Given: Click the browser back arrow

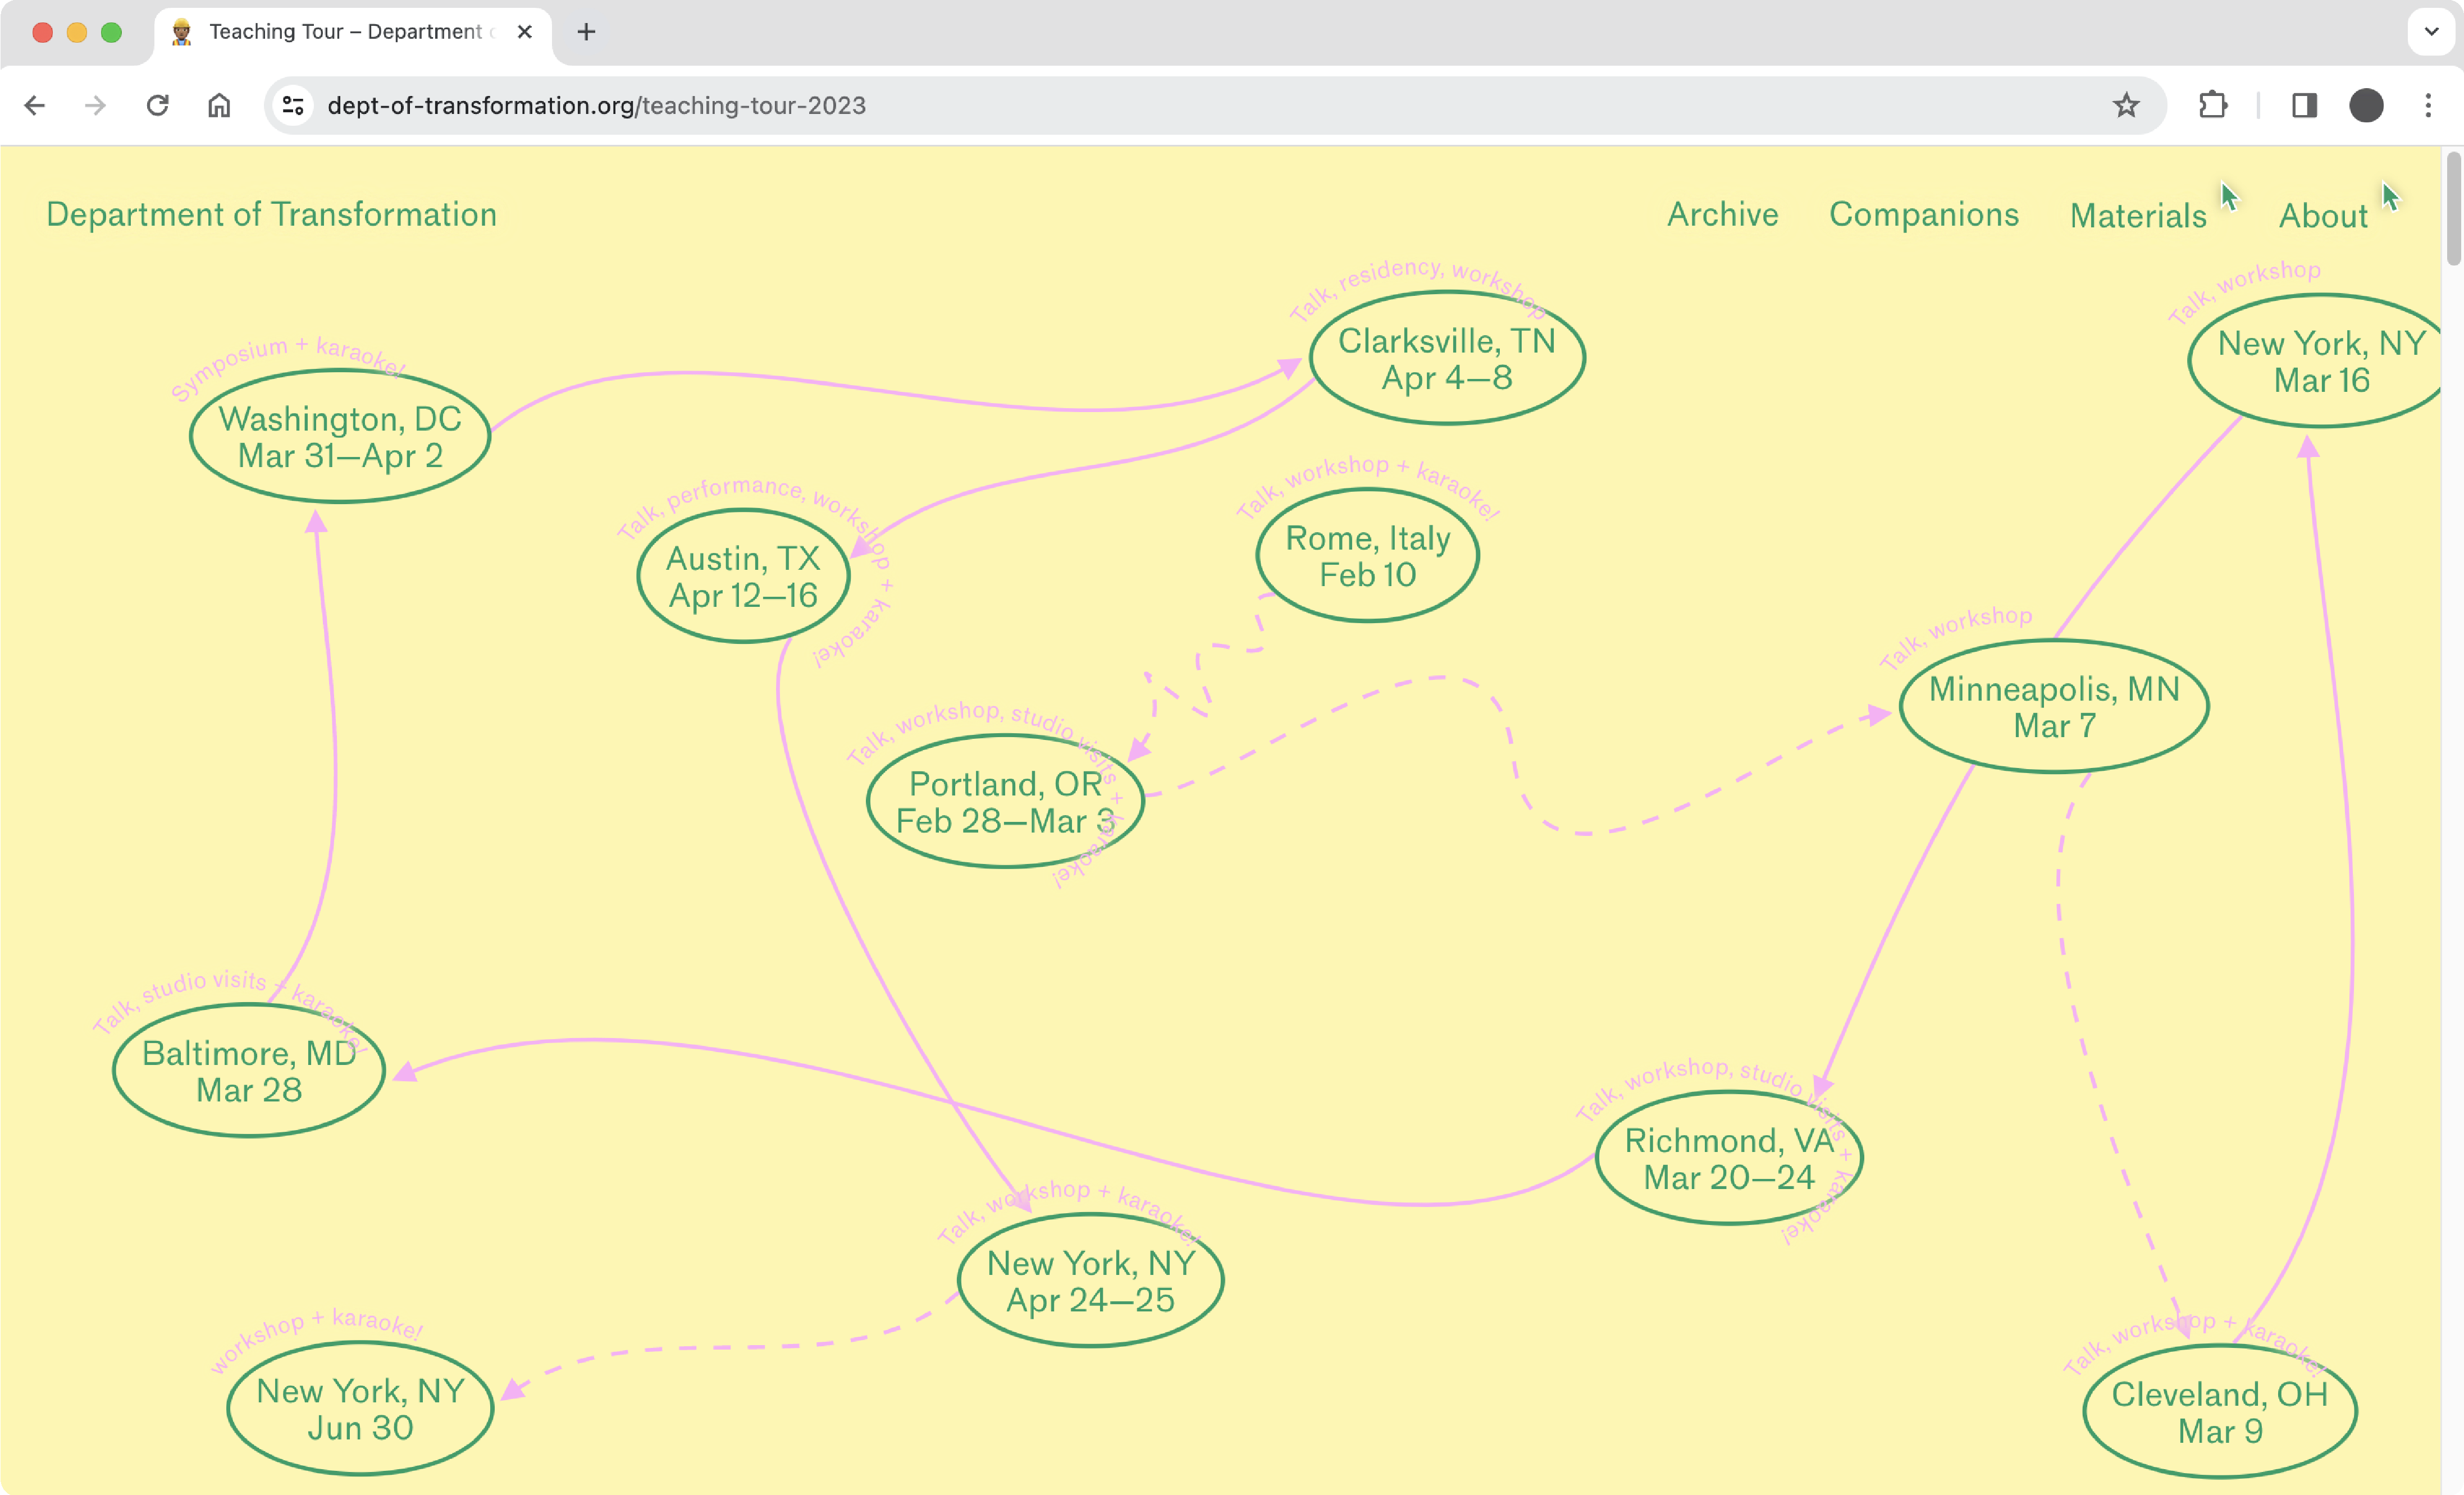Looking at the screenshot, I should pos(35,105).
